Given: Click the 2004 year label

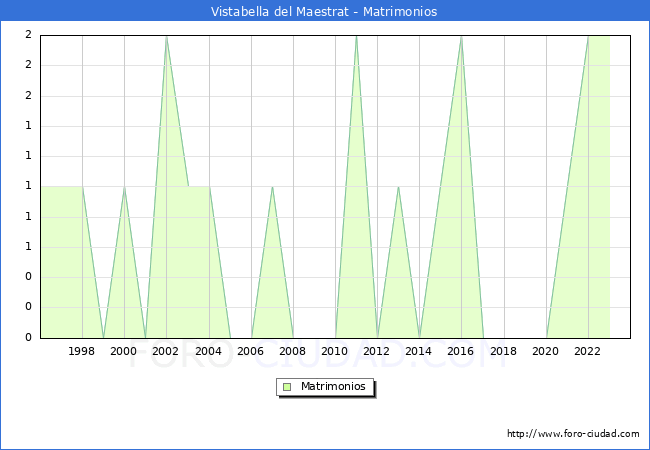Looking at the screenshot, I should (x=208, y=351).
